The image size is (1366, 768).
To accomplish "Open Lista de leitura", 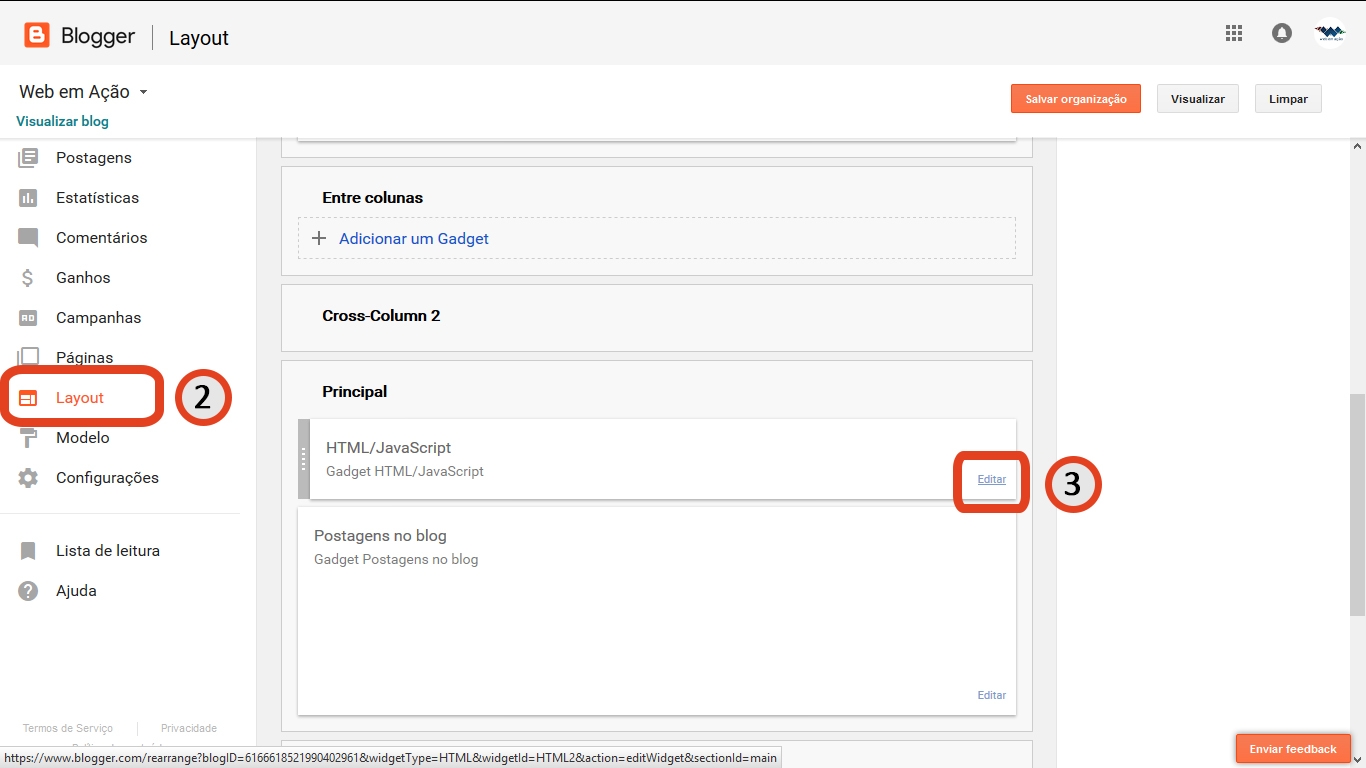I will pyautogui.click(x=108, y=551).
